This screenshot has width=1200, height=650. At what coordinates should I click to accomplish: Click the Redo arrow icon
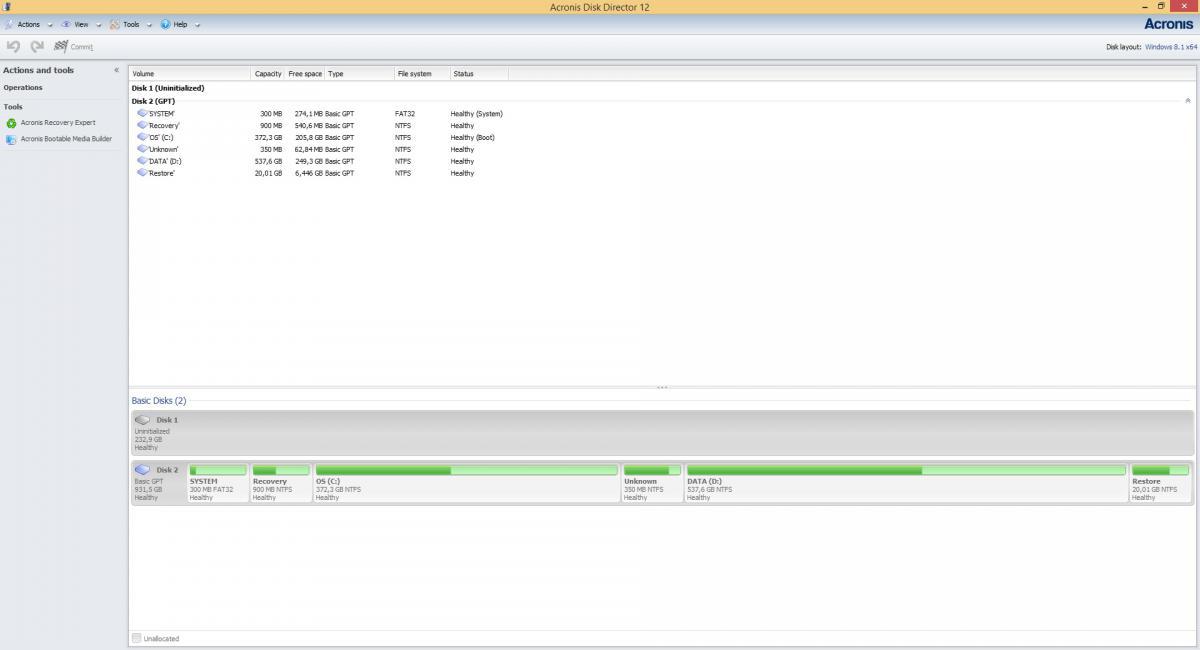[37, 46]
